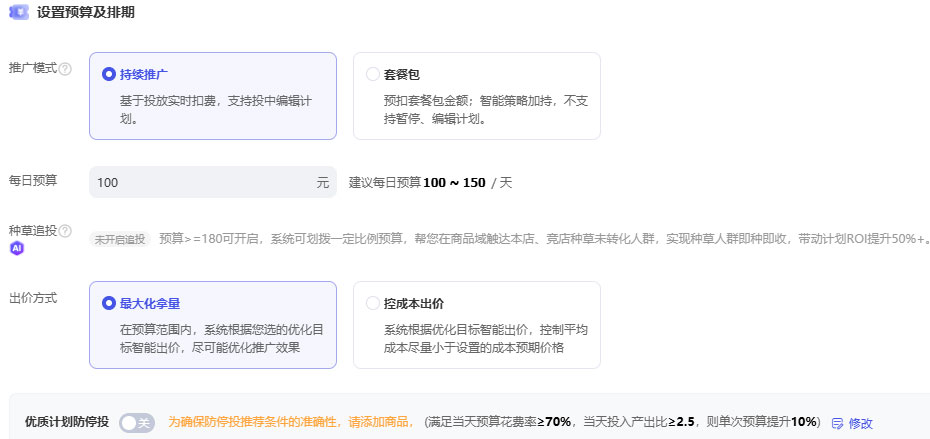
Task: Click the 持续推广 card description text
Action: click(x=216, y=110)
